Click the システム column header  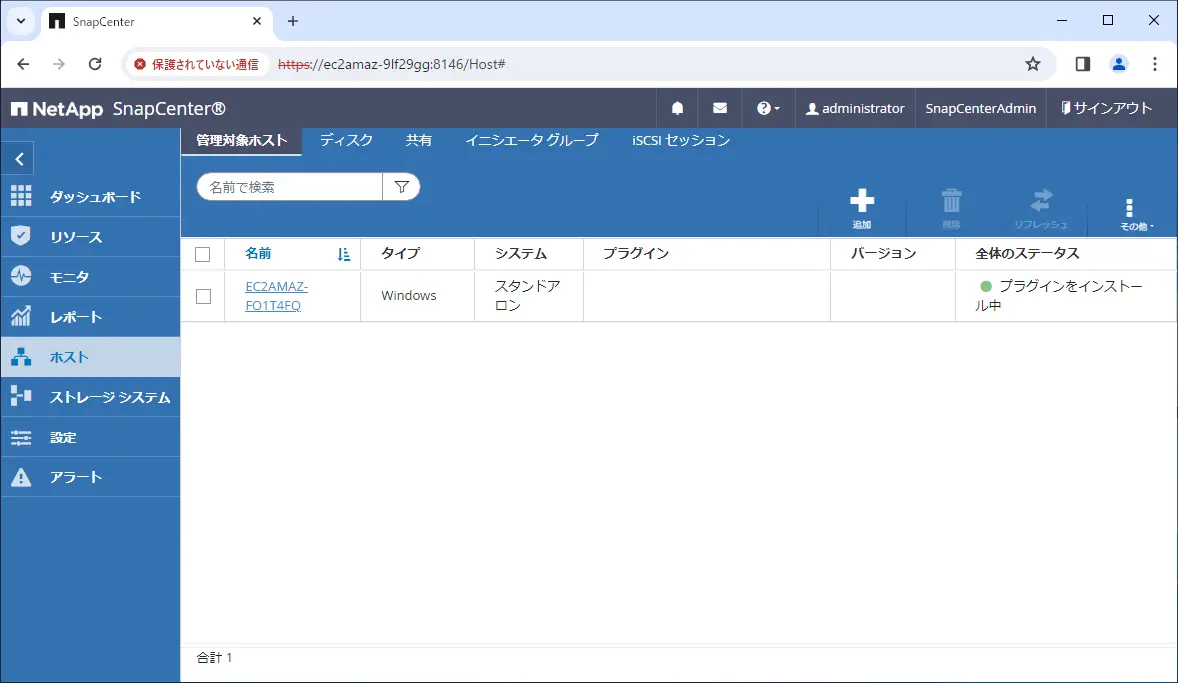click(x=521, y=254)
